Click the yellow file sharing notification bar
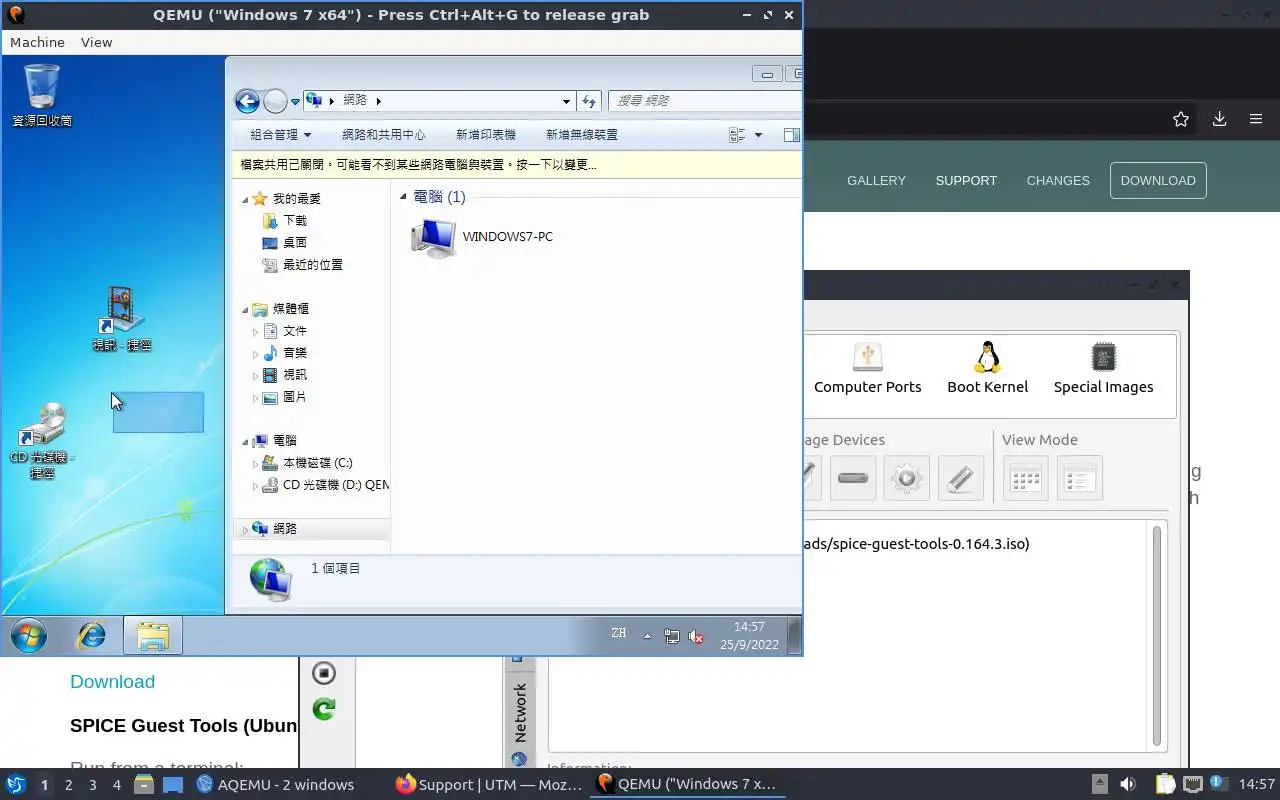This screenshot has width=1280, height=800. coord(518,165)
